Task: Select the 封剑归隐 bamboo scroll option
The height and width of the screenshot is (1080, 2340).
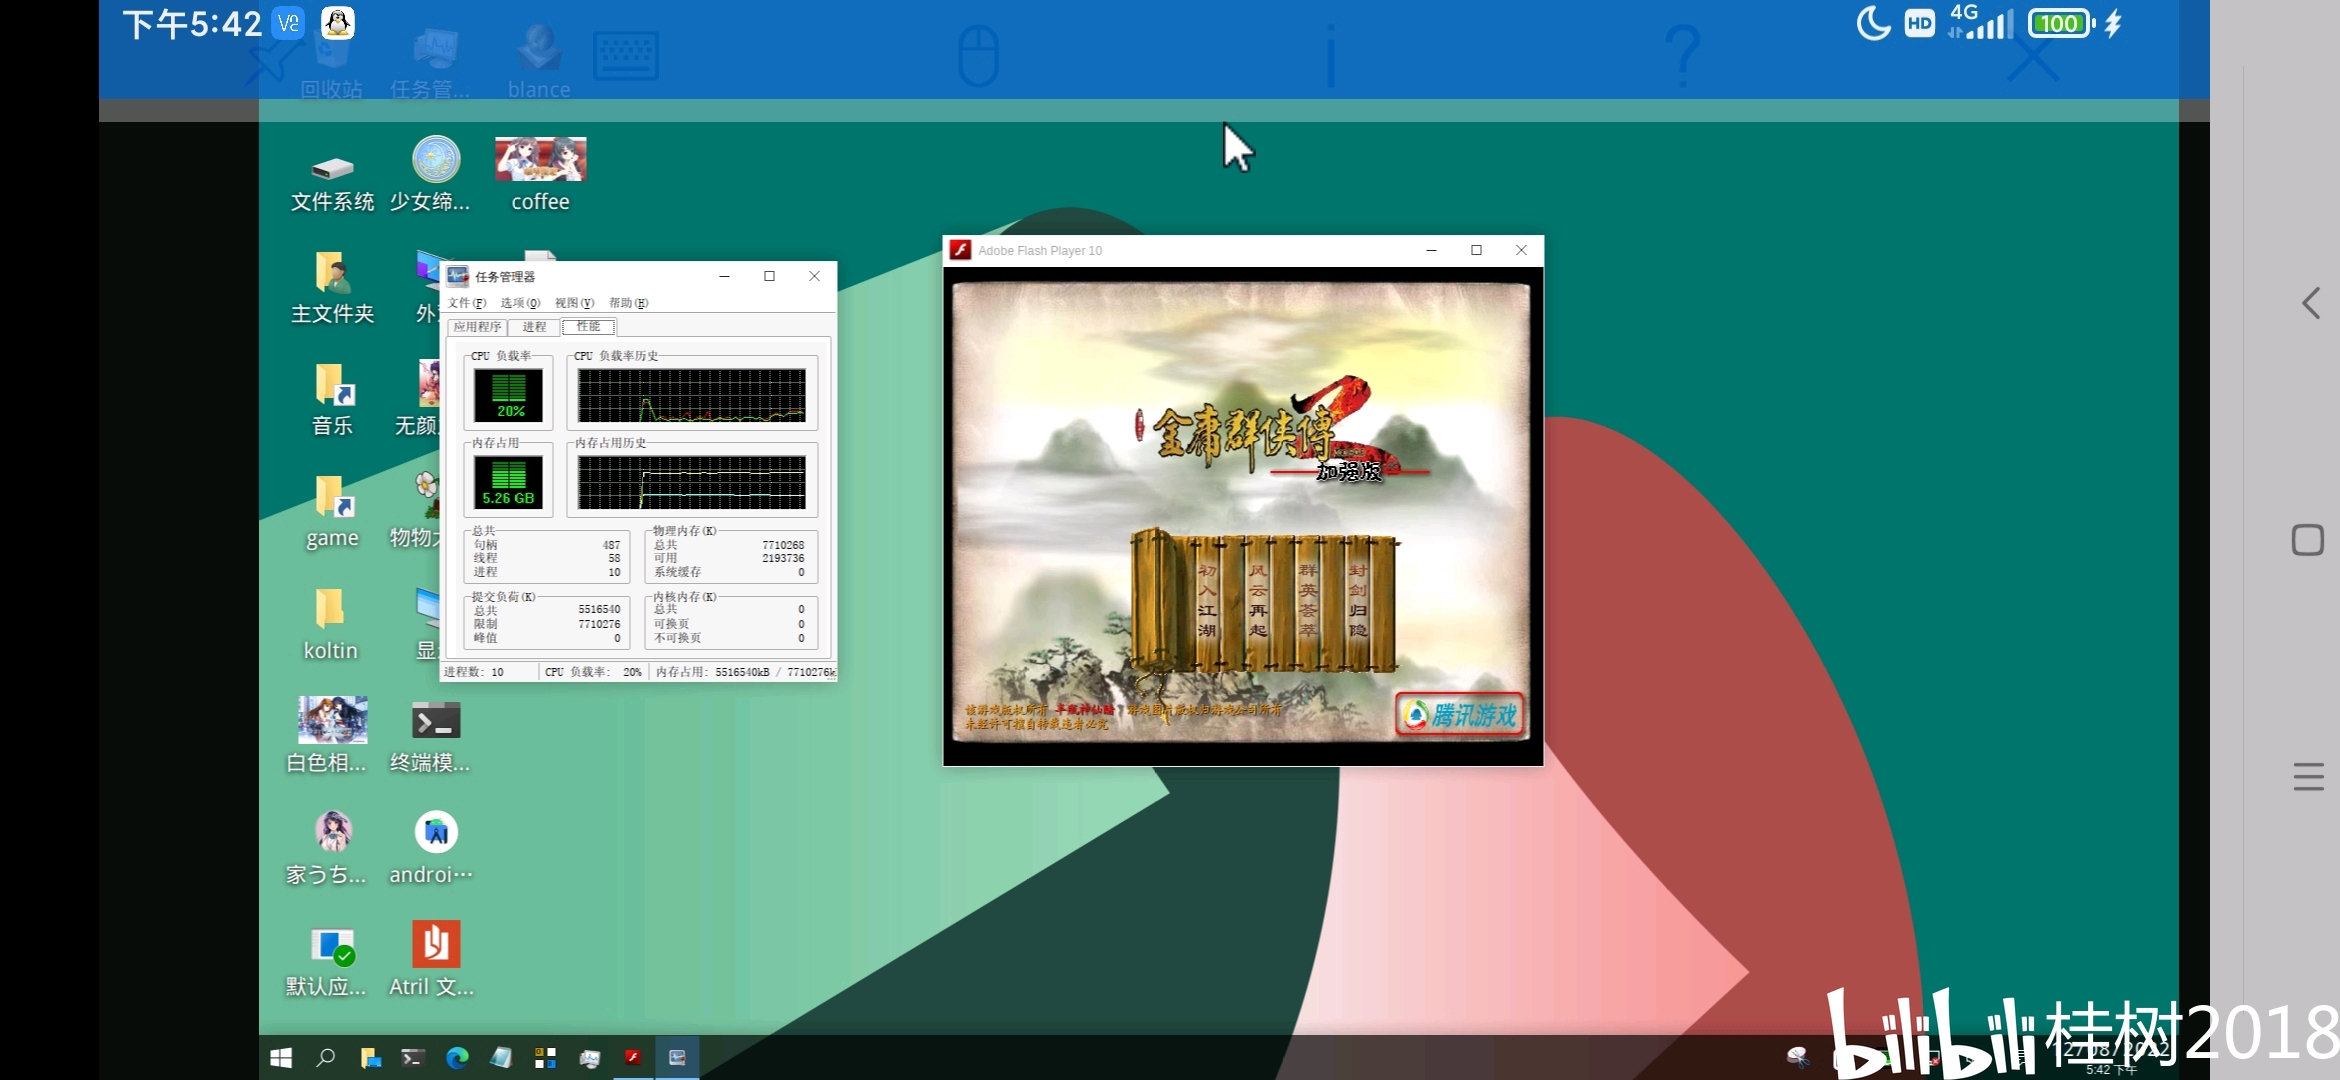Action: click(x=1357, y=600)
